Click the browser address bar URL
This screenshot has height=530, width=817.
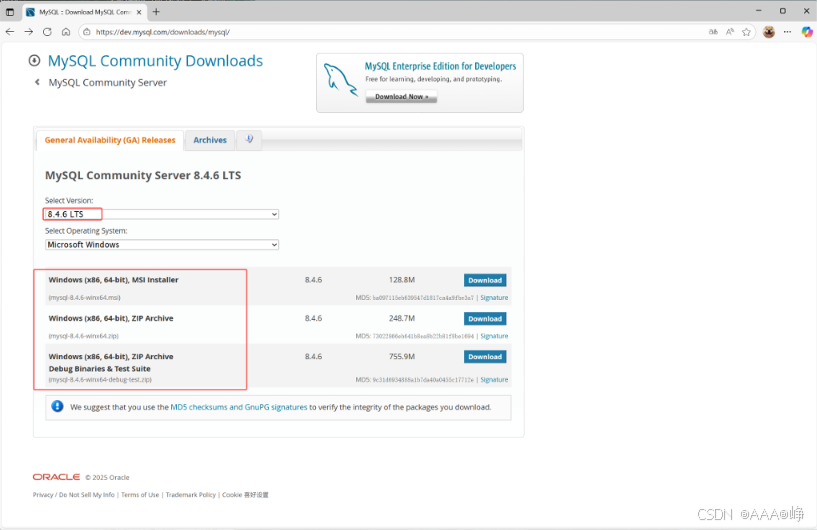pyautogui.click(x=163, y=32)
